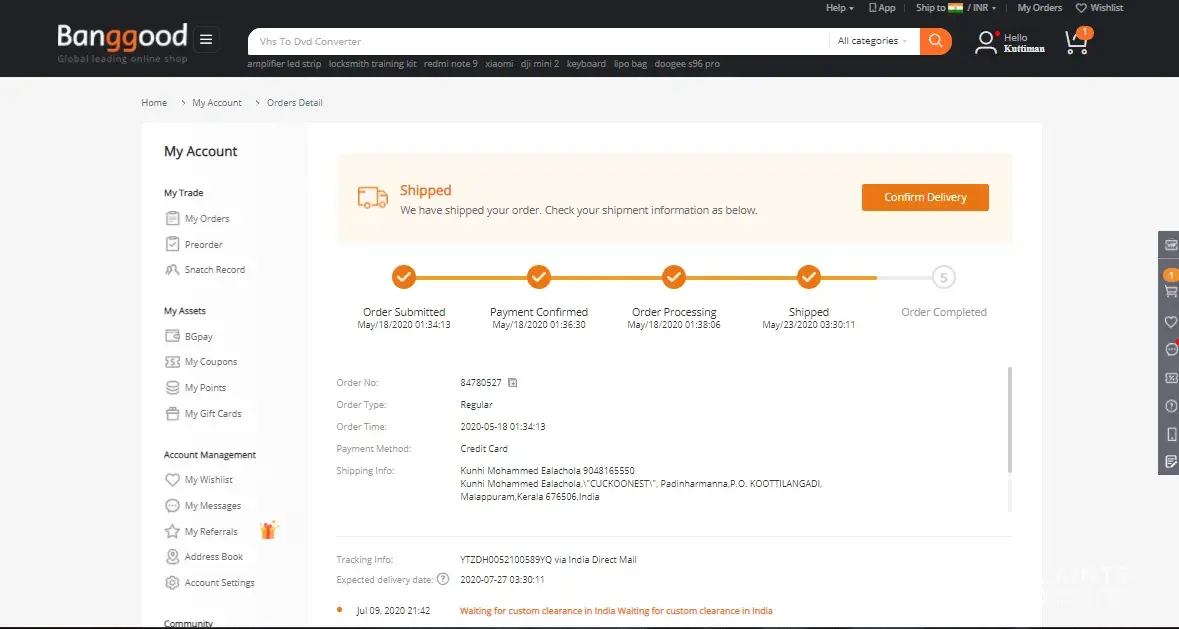Expand the All categories dropdown
The image size is (1179, 629).
pyautogui.click(x=872, y=41)
